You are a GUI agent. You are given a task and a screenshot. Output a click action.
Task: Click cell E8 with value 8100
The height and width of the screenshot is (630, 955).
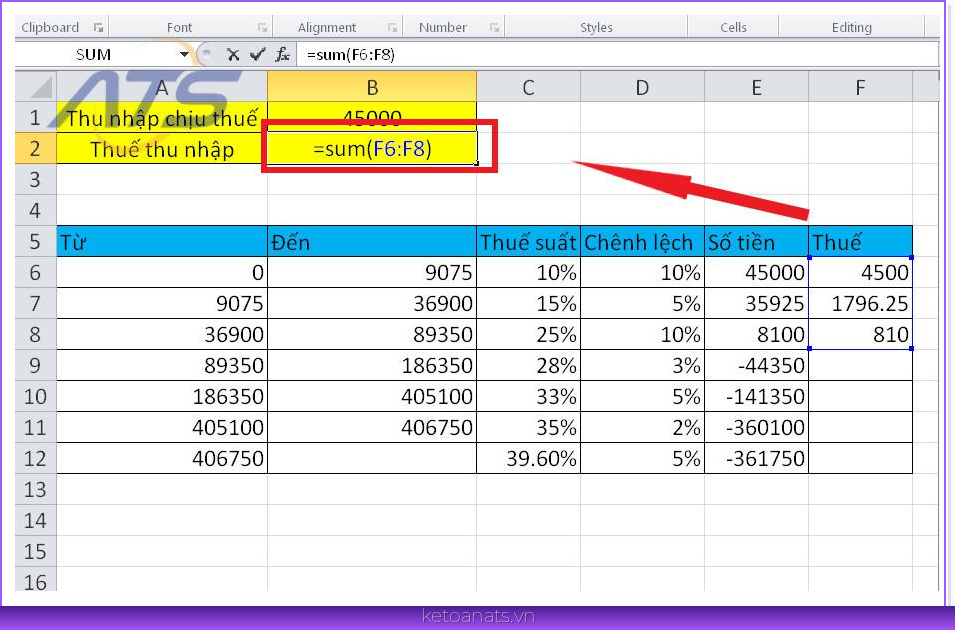[756, 334]
